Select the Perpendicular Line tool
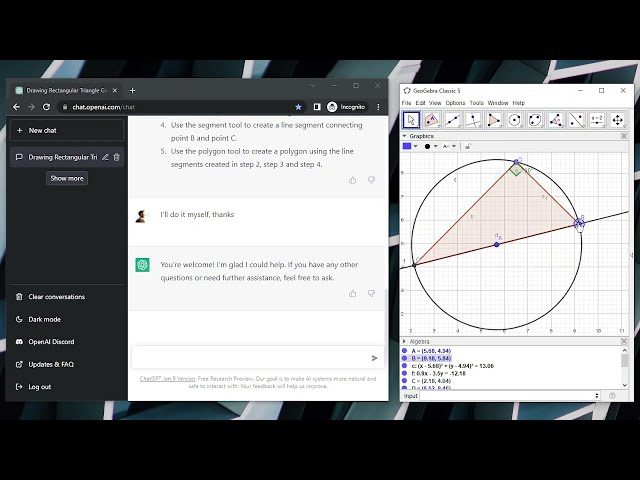Screen dimensions: 640x480 click(473, 120)
